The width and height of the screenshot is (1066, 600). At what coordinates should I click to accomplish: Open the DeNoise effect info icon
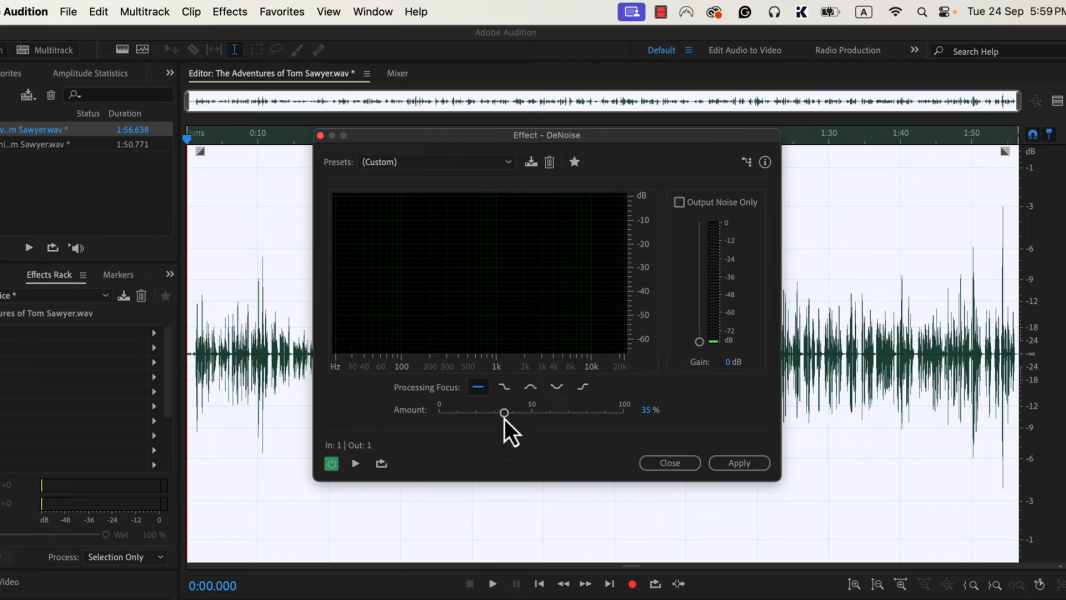[x=765, y=162]
